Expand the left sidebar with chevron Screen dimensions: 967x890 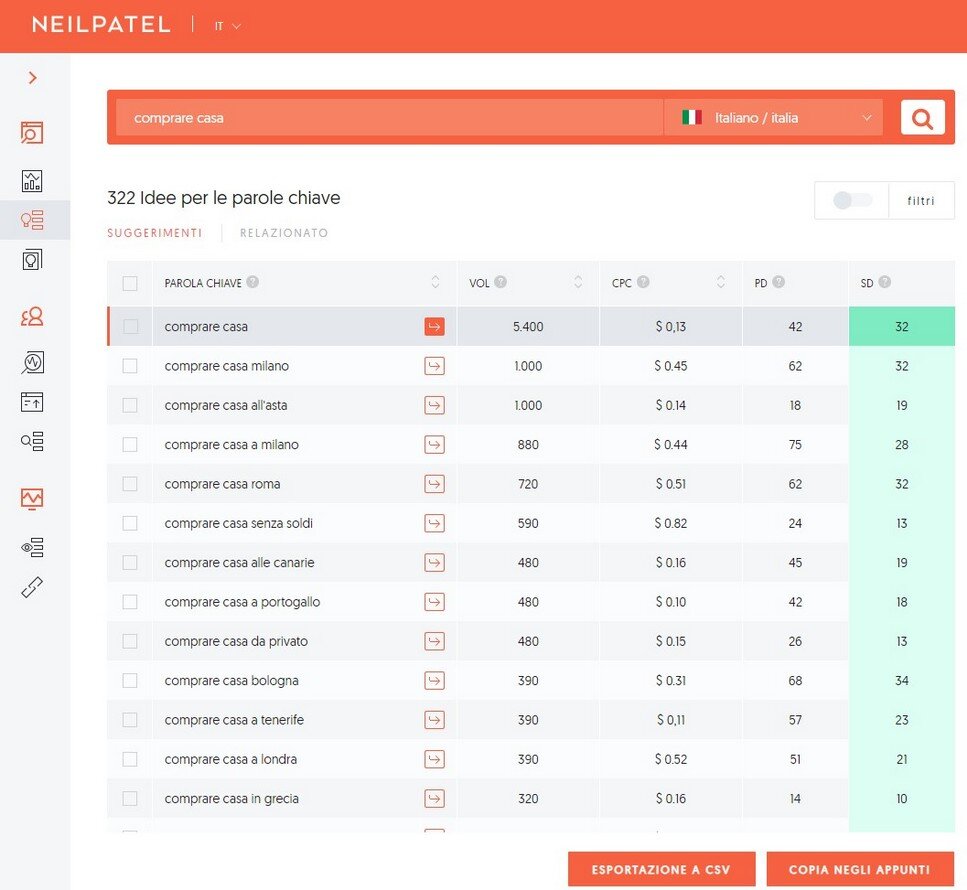click(x=33, y=78)
